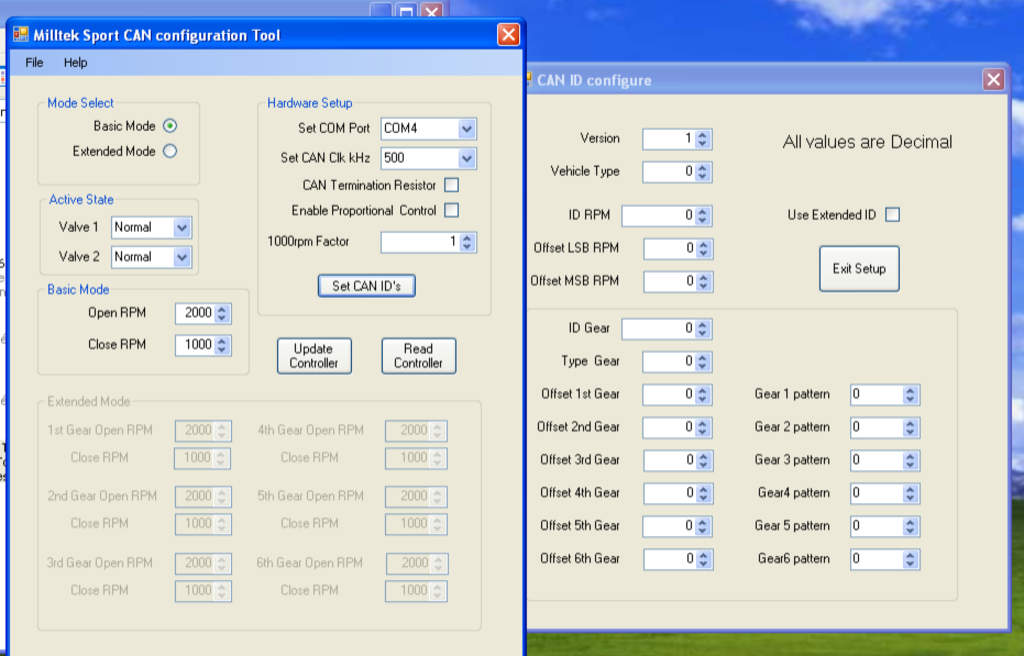The image size is (1024, 656).
Task: Click the Exit Setup button
Action: pos(858,269)
